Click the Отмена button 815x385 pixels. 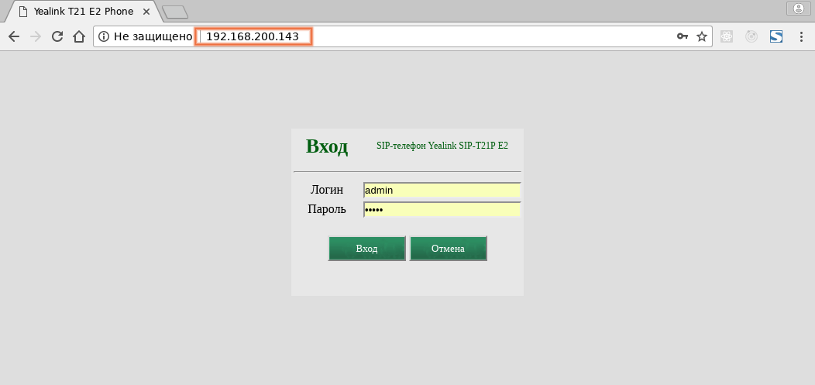[448, 248]
